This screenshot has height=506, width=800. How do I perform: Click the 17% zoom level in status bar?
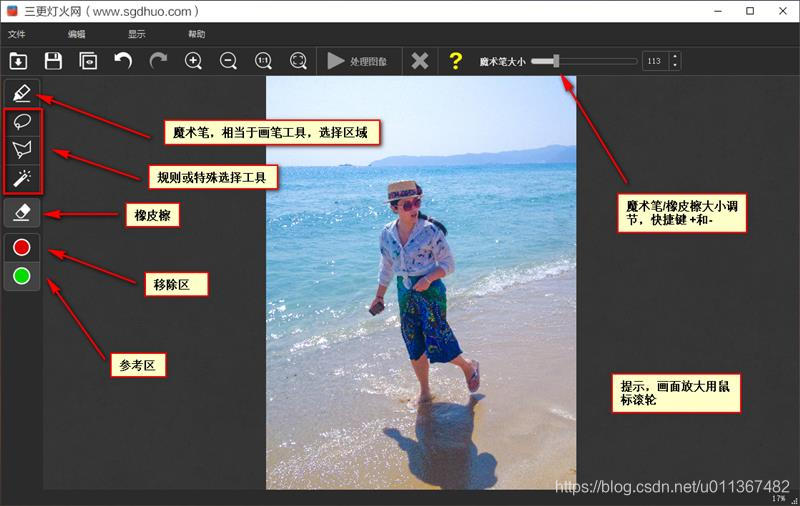tap(779, 498)
